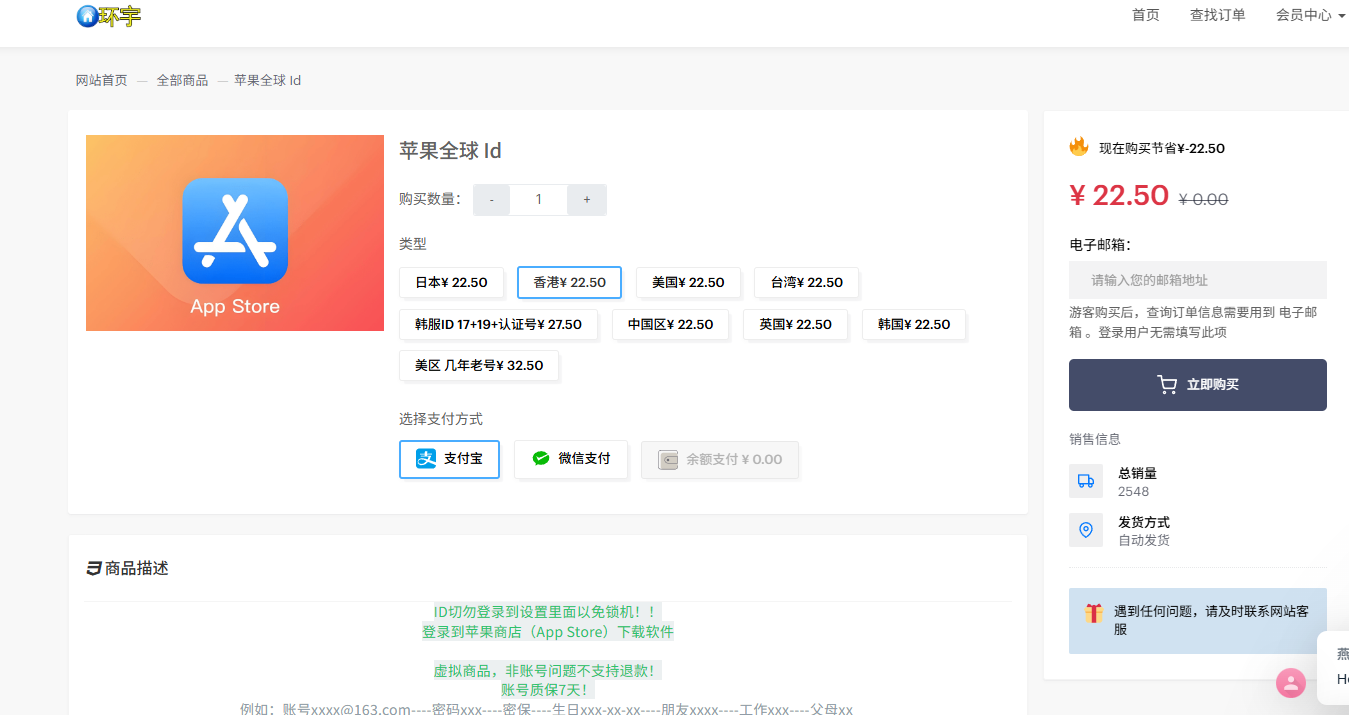Click the delivery truck icon for total sales

[1086, 481]
